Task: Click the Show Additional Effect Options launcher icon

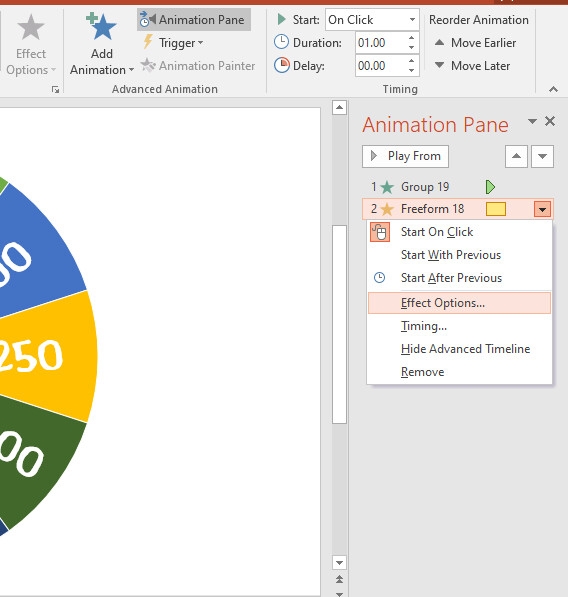Action: click(56, 89)
